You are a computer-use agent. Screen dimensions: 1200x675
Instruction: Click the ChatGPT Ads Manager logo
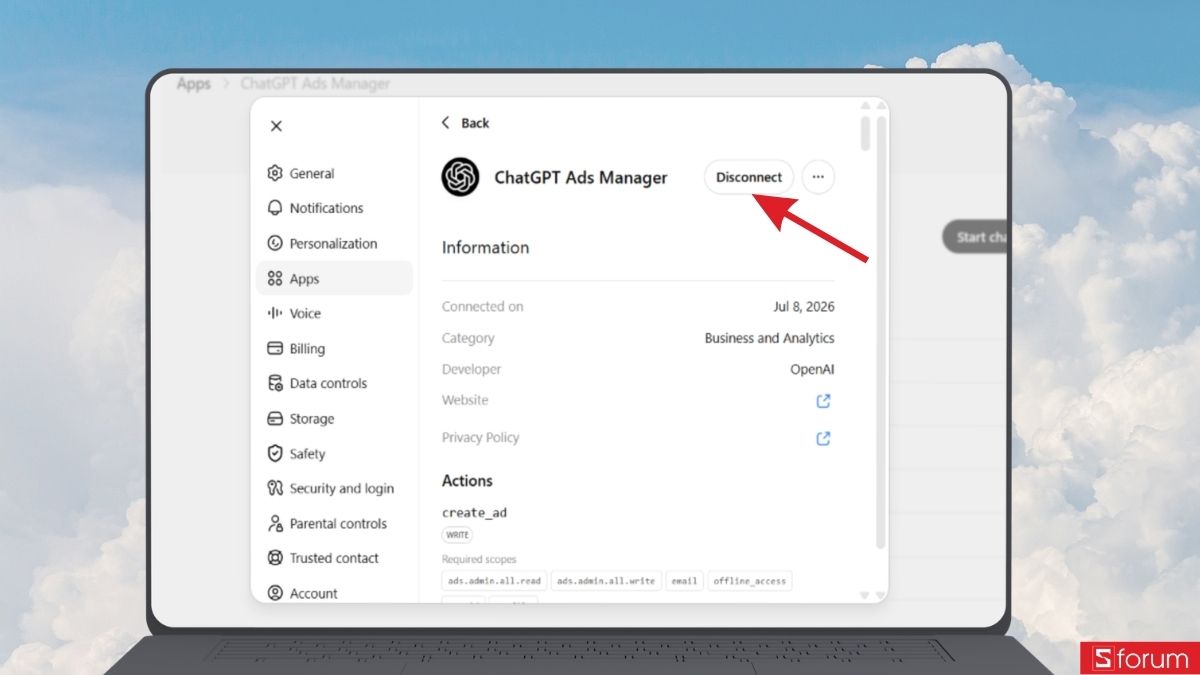coord(460,178)
